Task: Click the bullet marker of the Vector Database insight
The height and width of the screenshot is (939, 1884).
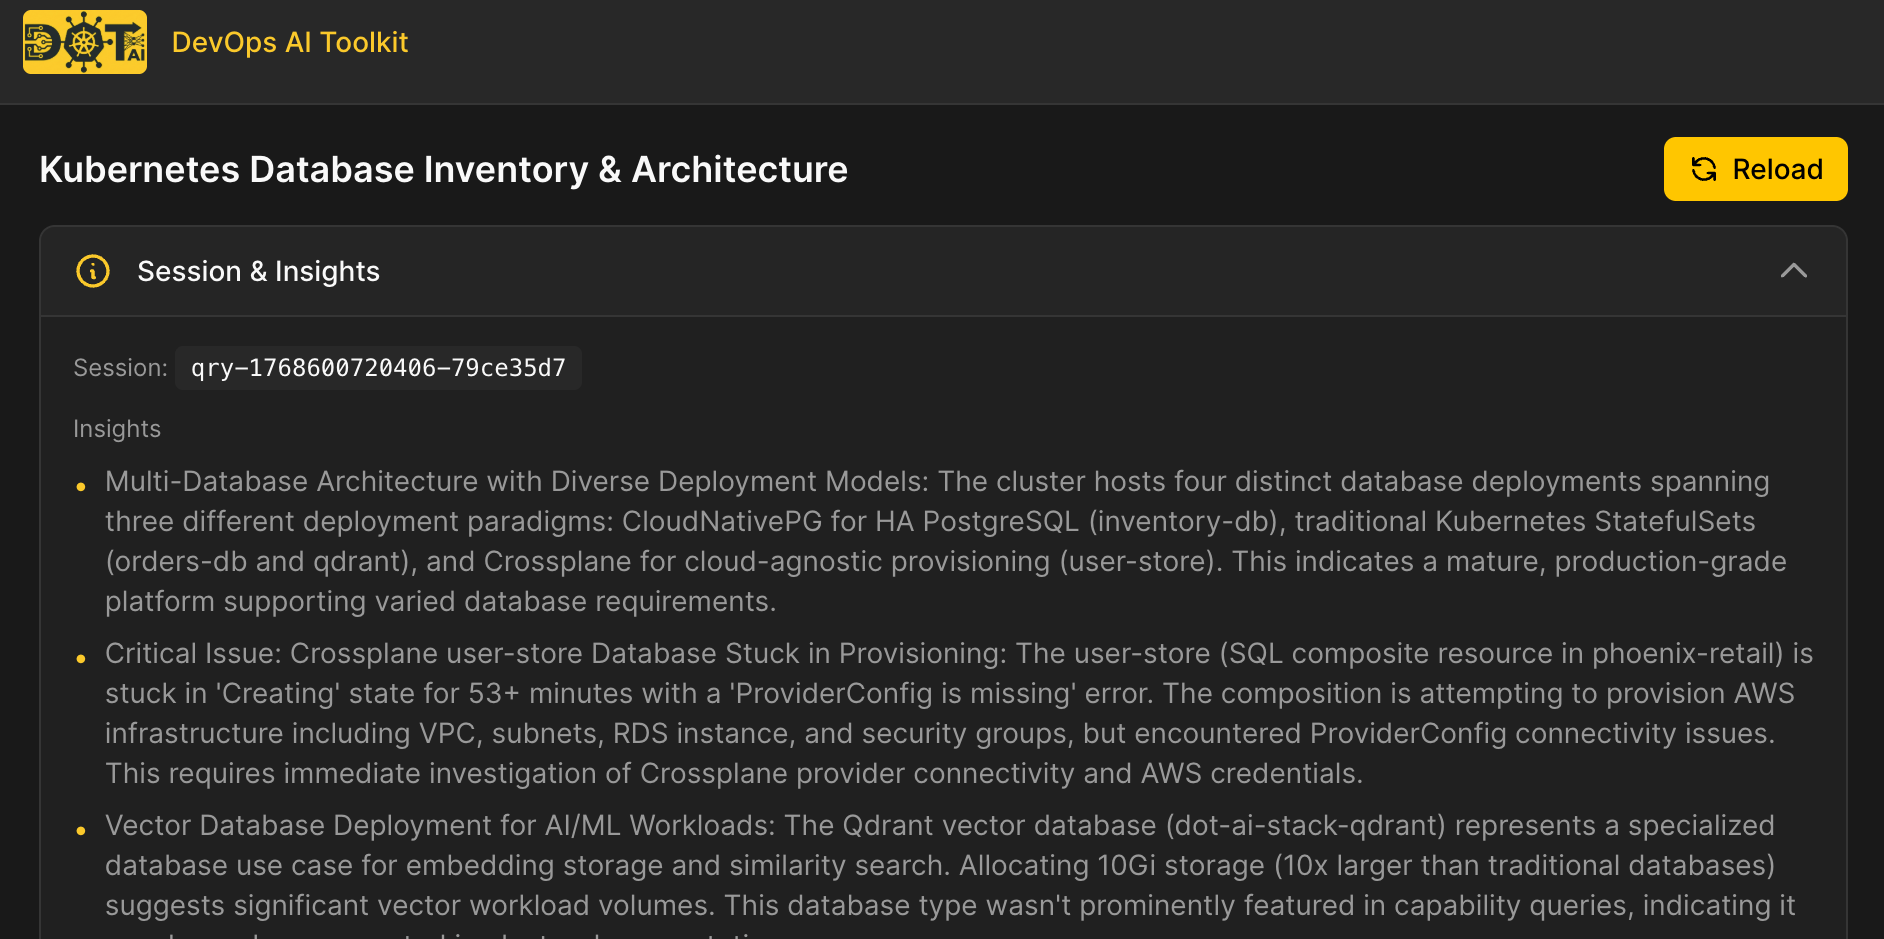Action: (x=81, y=831)
